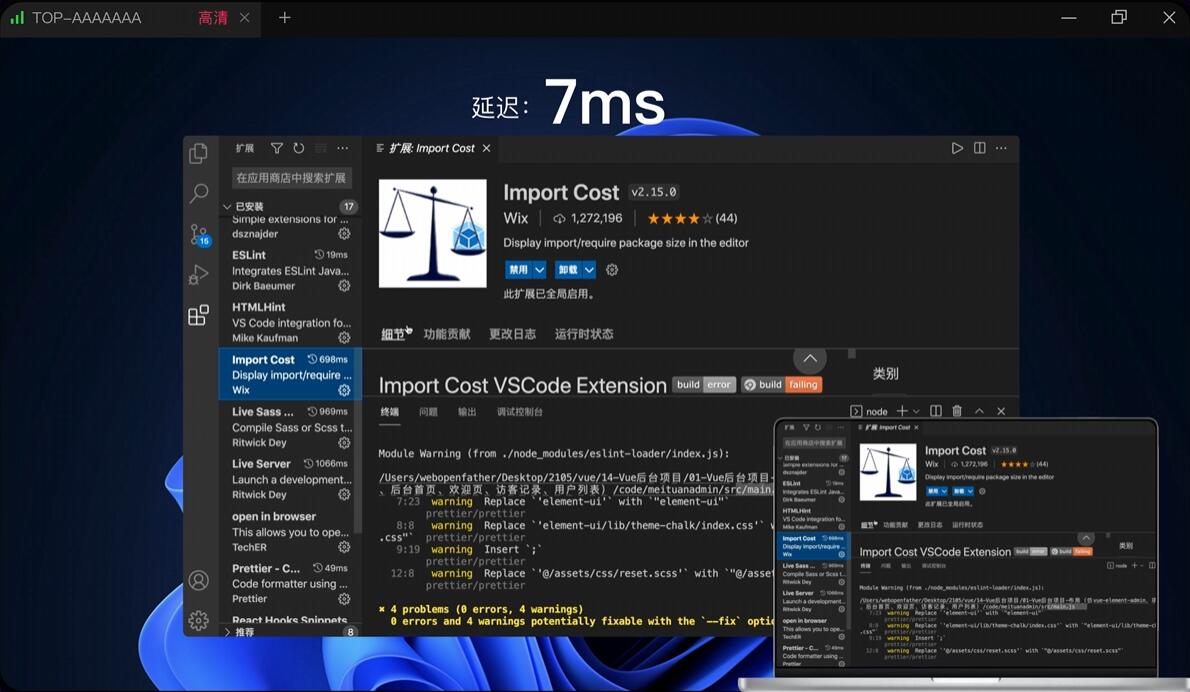The image size is (1190, 692).
Task: Open ESLint extension gear settings
Action: click(x=344, y=286)
